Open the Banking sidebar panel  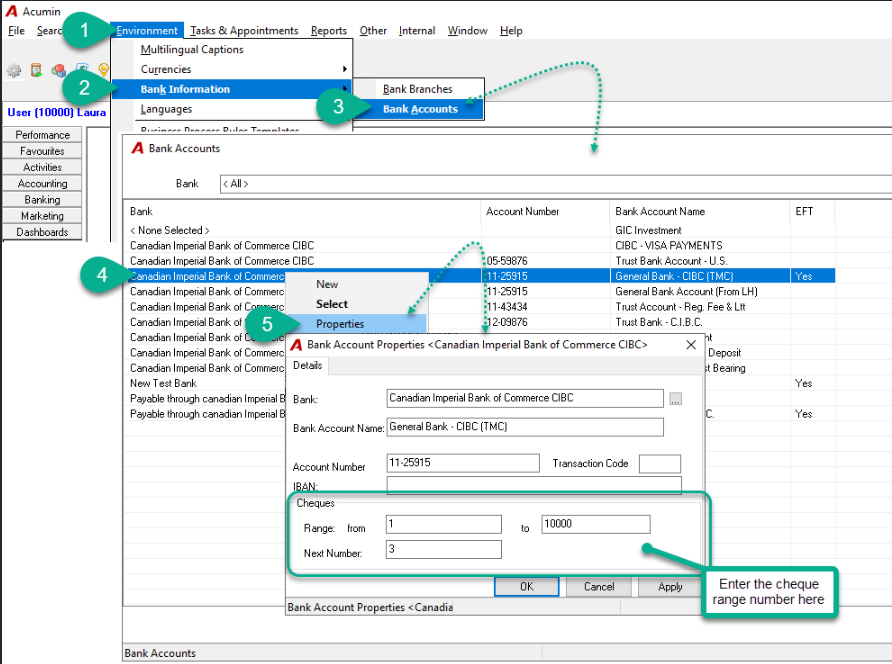(42, 200)
